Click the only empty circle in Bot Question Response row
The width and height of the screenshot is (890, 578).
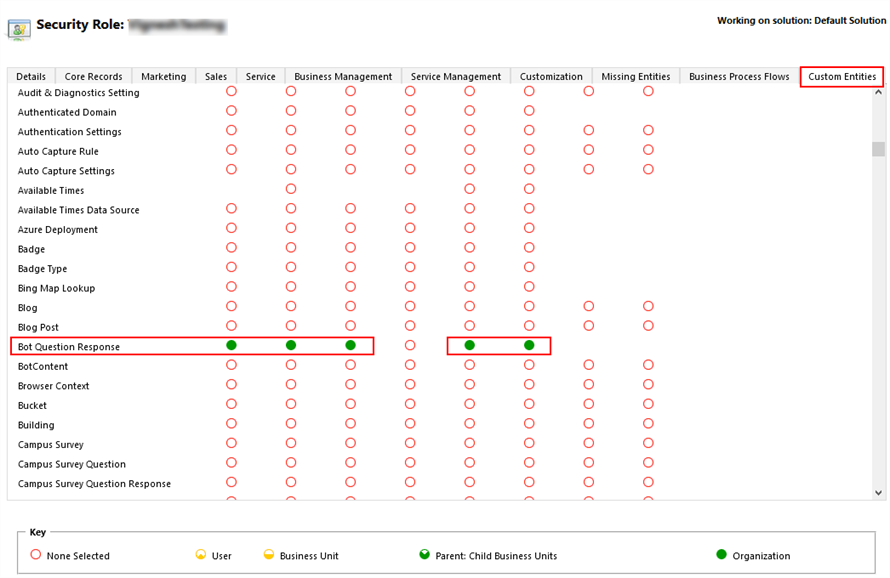pos(410,345)
